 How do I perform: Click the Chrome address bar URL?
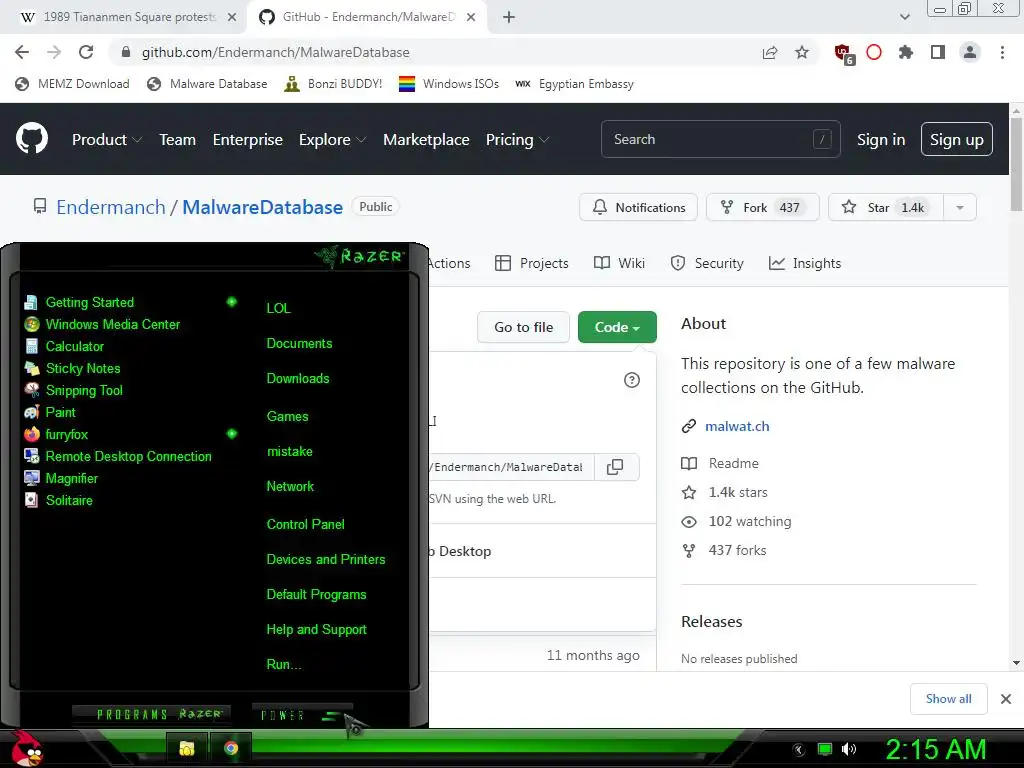276,52
